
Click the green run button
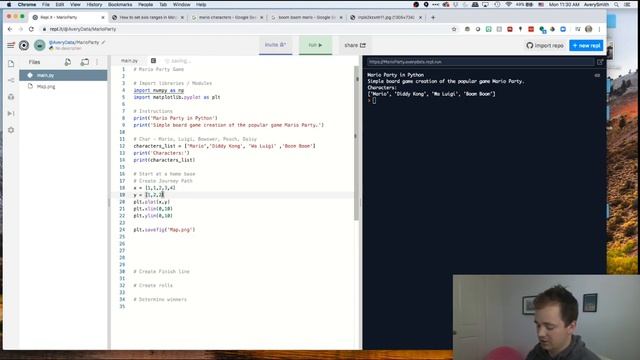coord(315,45)
